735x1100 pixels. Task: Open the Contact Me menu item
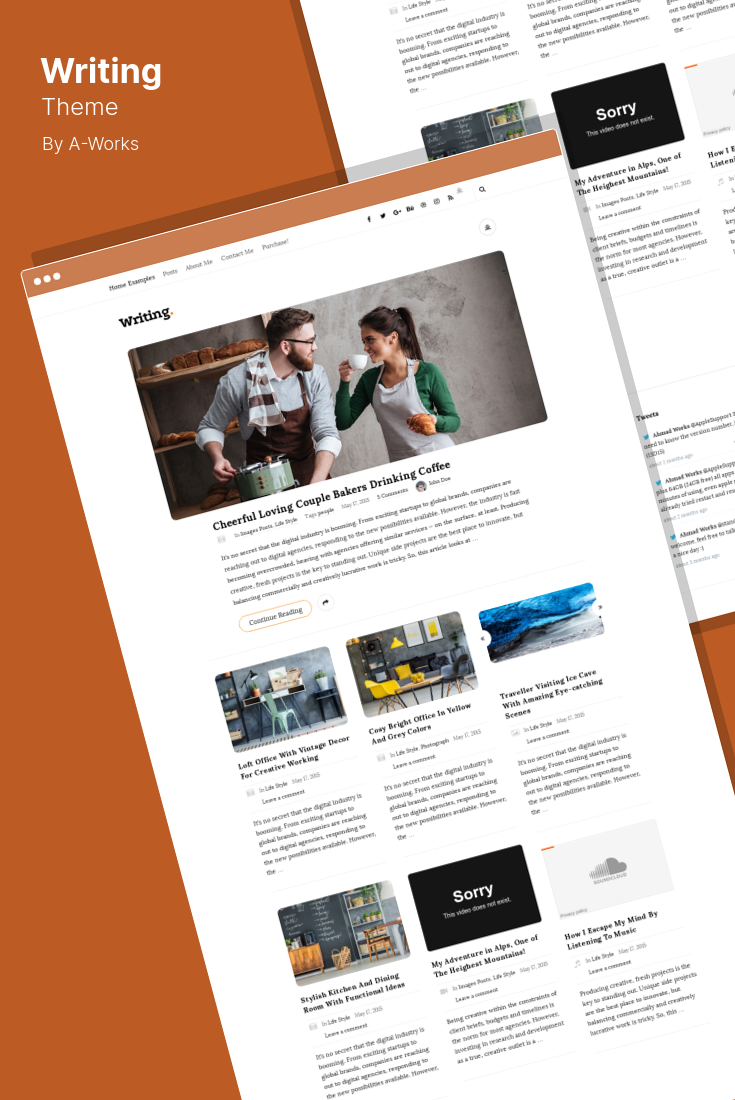click(237, 255)
